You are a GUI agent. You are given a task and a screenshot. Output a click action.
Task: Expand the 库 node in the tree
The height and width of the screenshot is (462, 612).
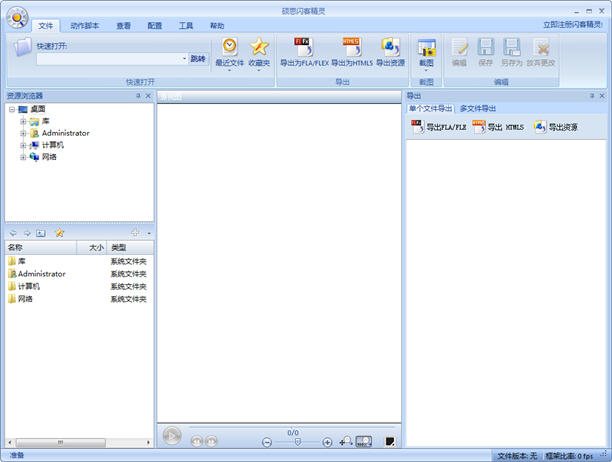click(x=22, y=121)
